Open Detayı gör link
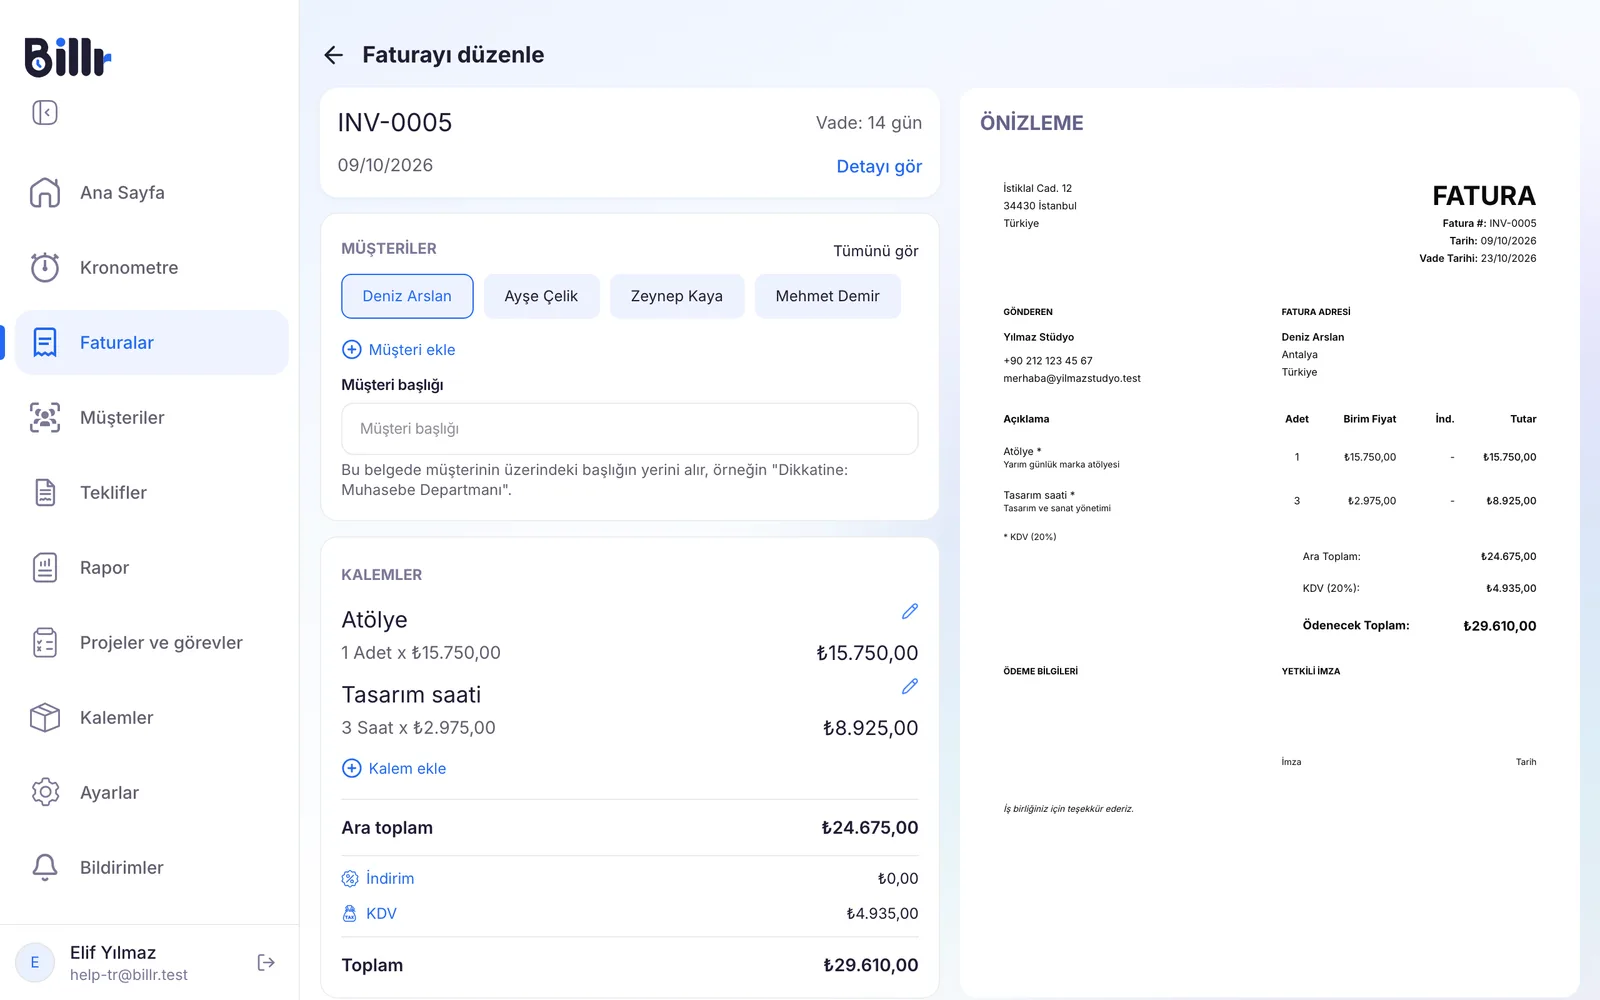The image size is (1600, 1000). tap(879, 166)
